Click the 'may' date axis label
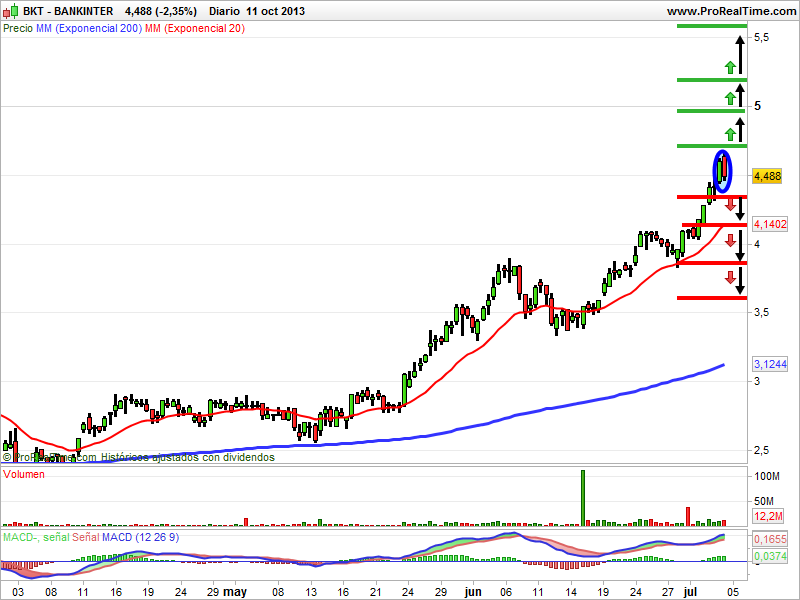The height and width of the screenshot is (600, 800). point(235,592)
